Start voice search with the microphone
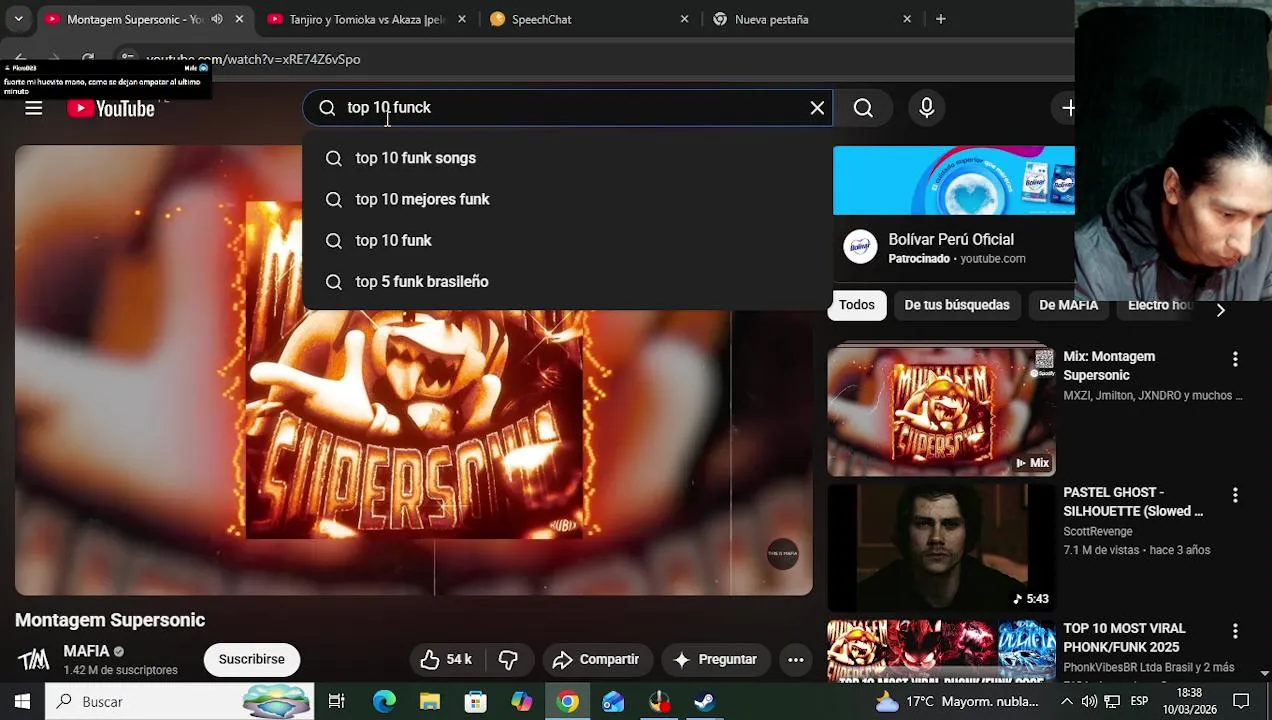The image size is (1272, 720). tap(927, 108)
